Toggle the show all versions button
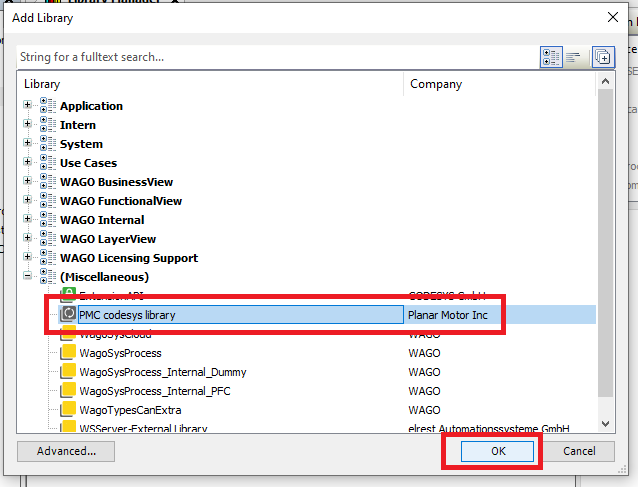The width and height of the screenshot is (638, 487). point(602,57)
